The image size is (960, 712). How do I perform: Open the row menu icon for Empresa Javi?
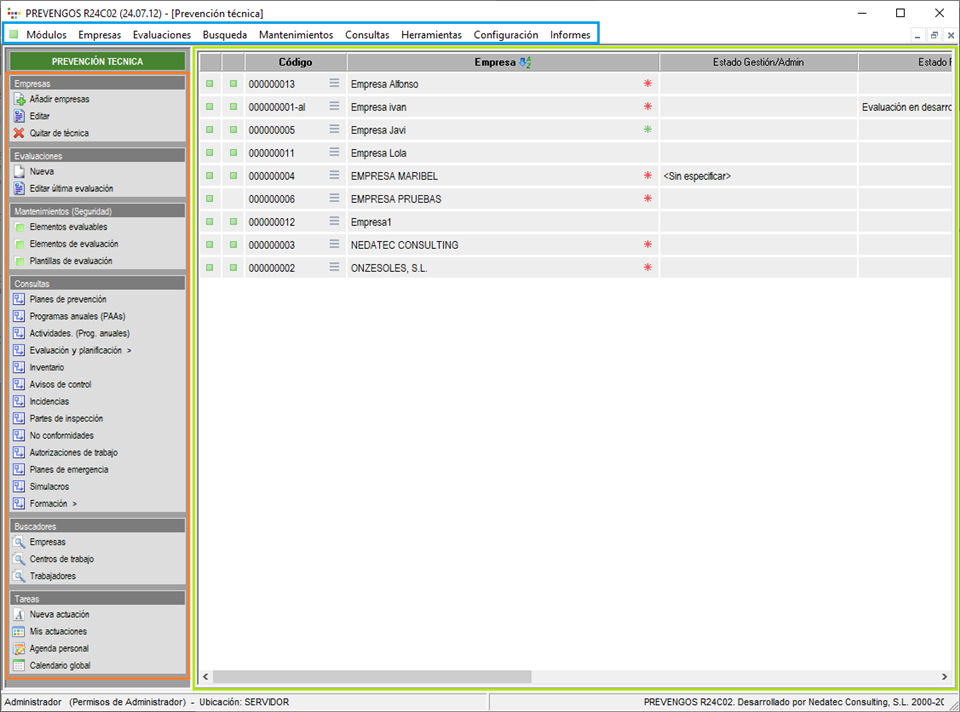pos(335,130)
